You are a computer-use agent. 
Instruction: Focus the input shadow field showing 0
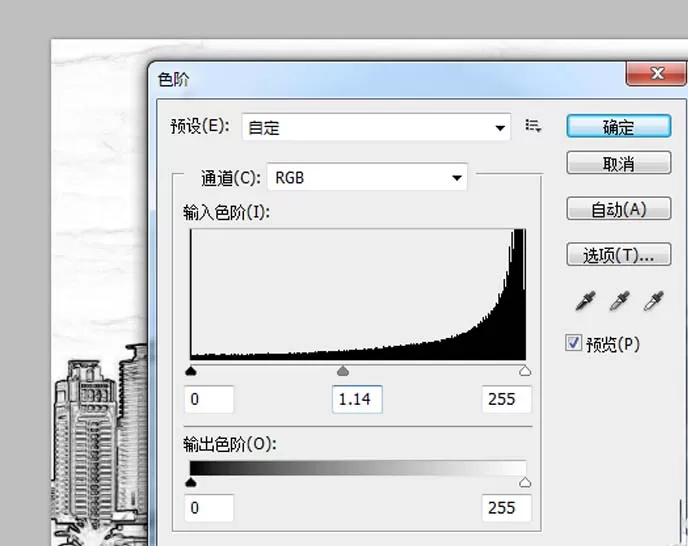(x=209, y=399)
